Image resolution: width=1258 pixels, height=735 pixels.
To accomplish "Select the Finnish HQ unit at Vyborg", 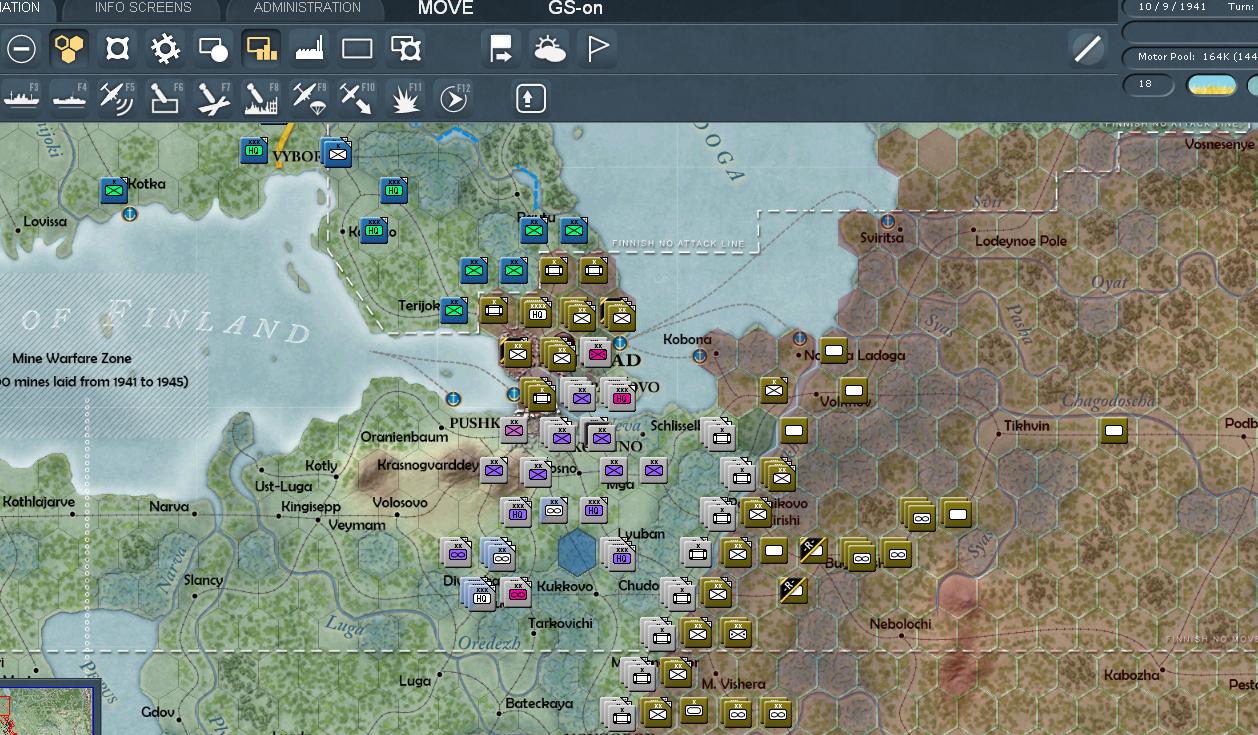I will pyautogui.click(x=254, y=151).
